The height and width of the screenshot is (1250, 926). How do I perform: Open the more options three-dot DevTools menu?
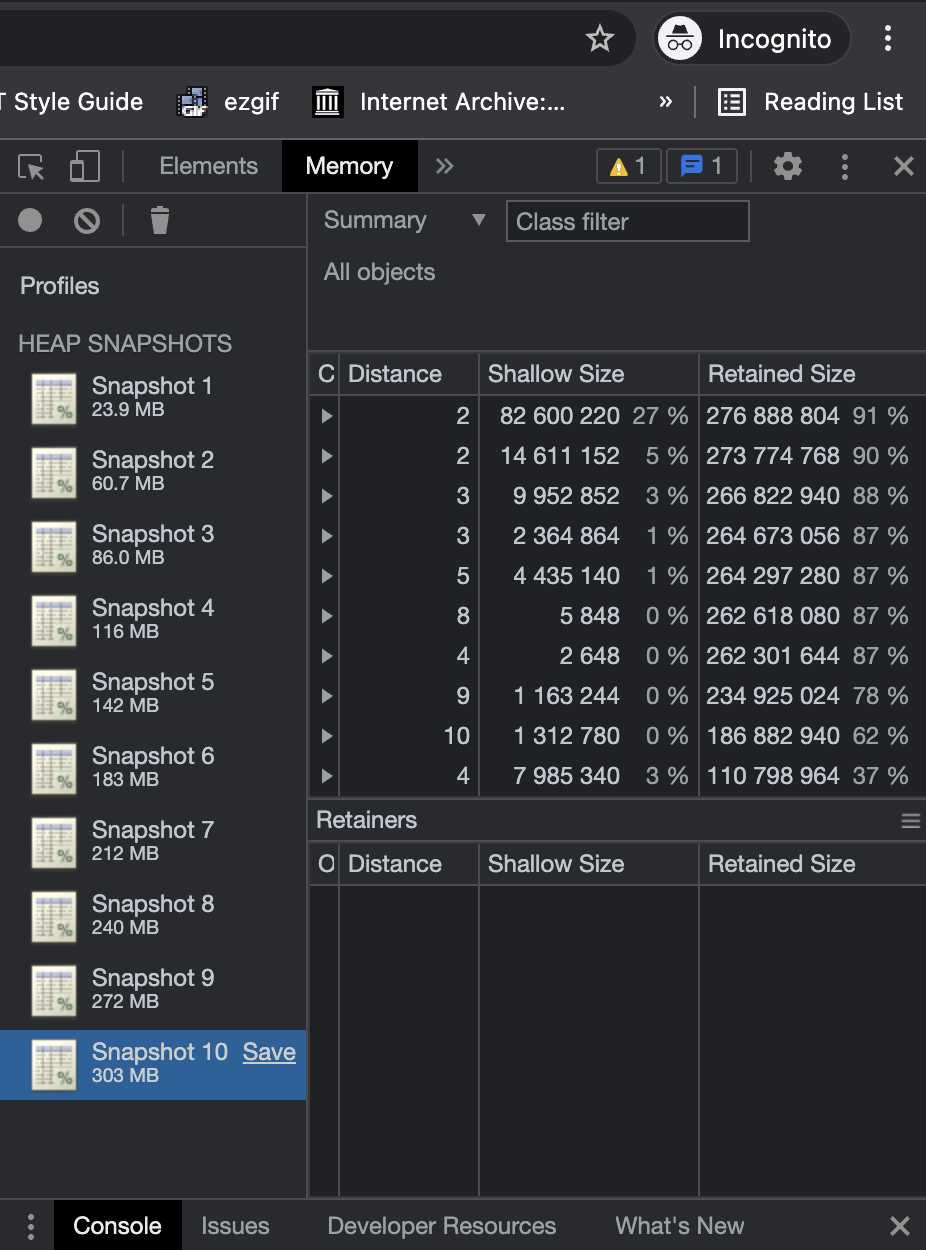[846, 166]
